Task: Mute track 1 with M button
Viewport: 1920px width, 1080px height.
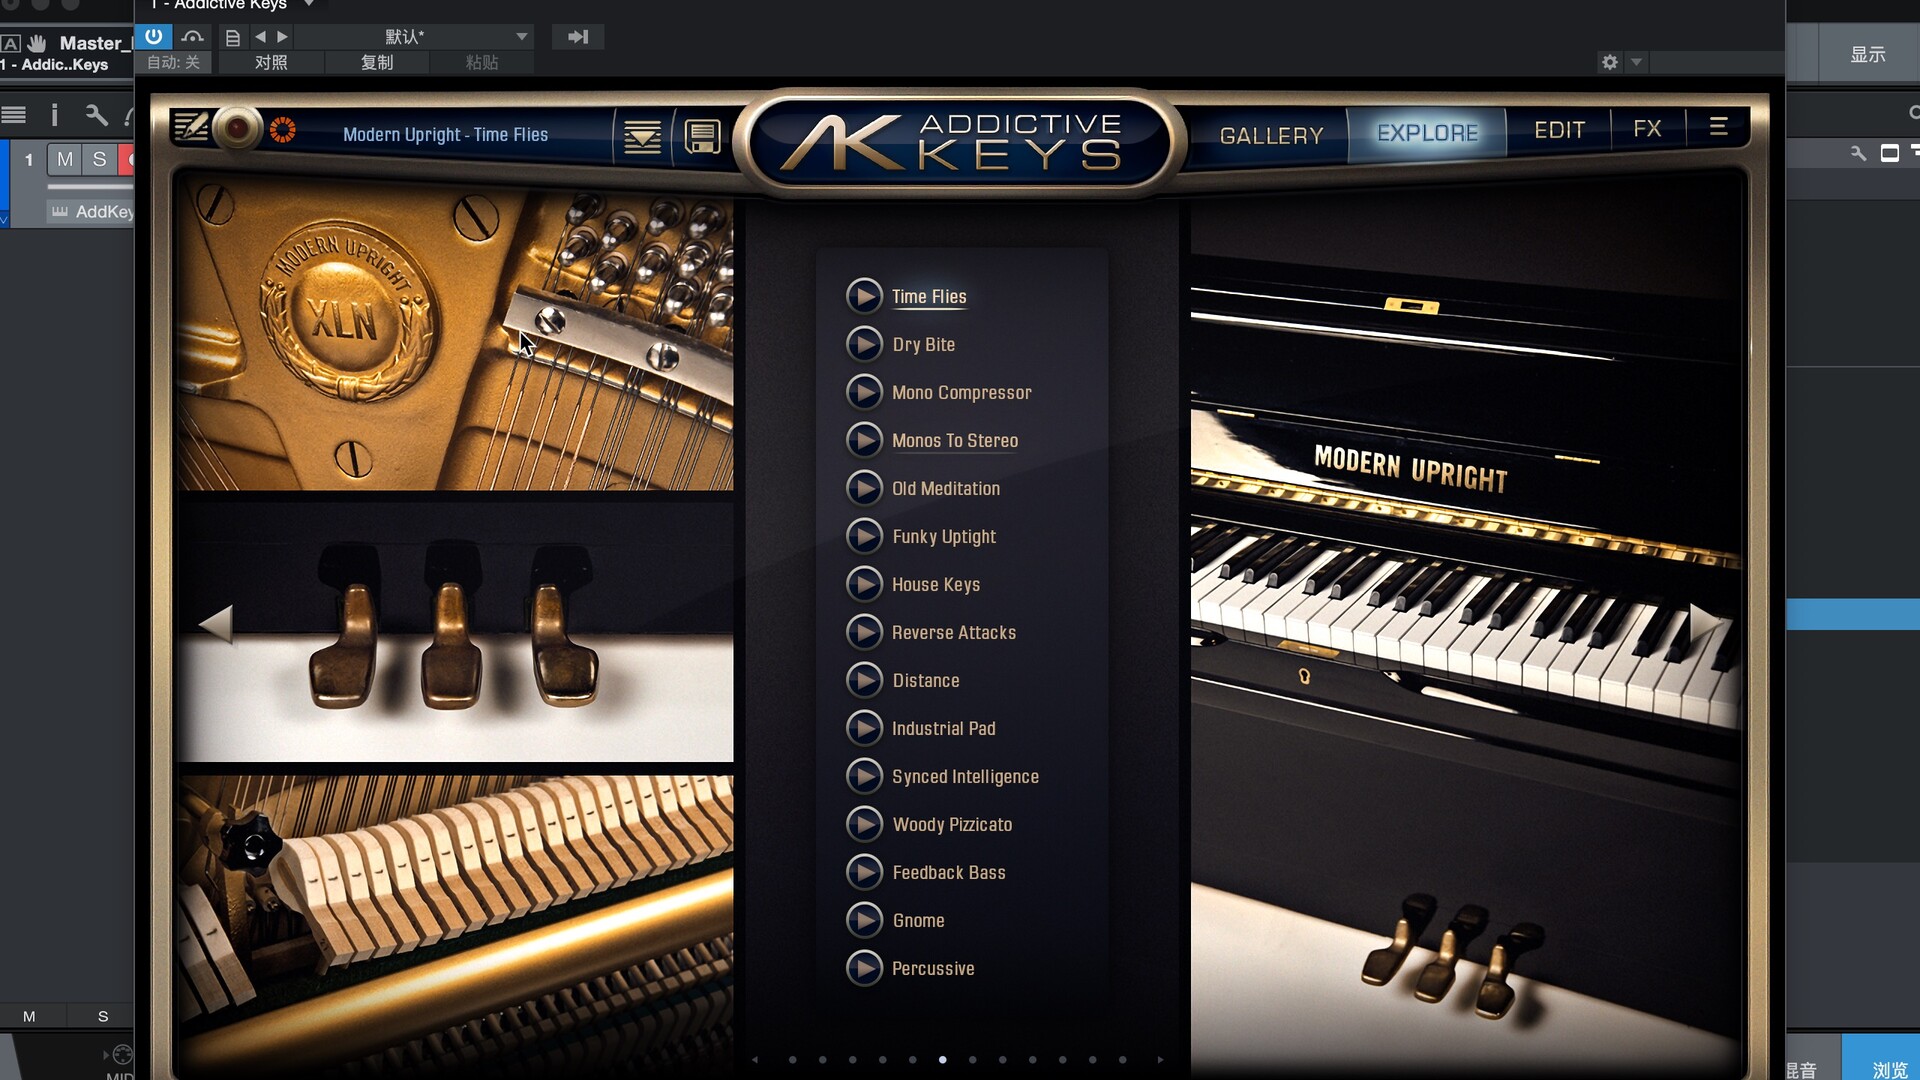Action: 65,159
